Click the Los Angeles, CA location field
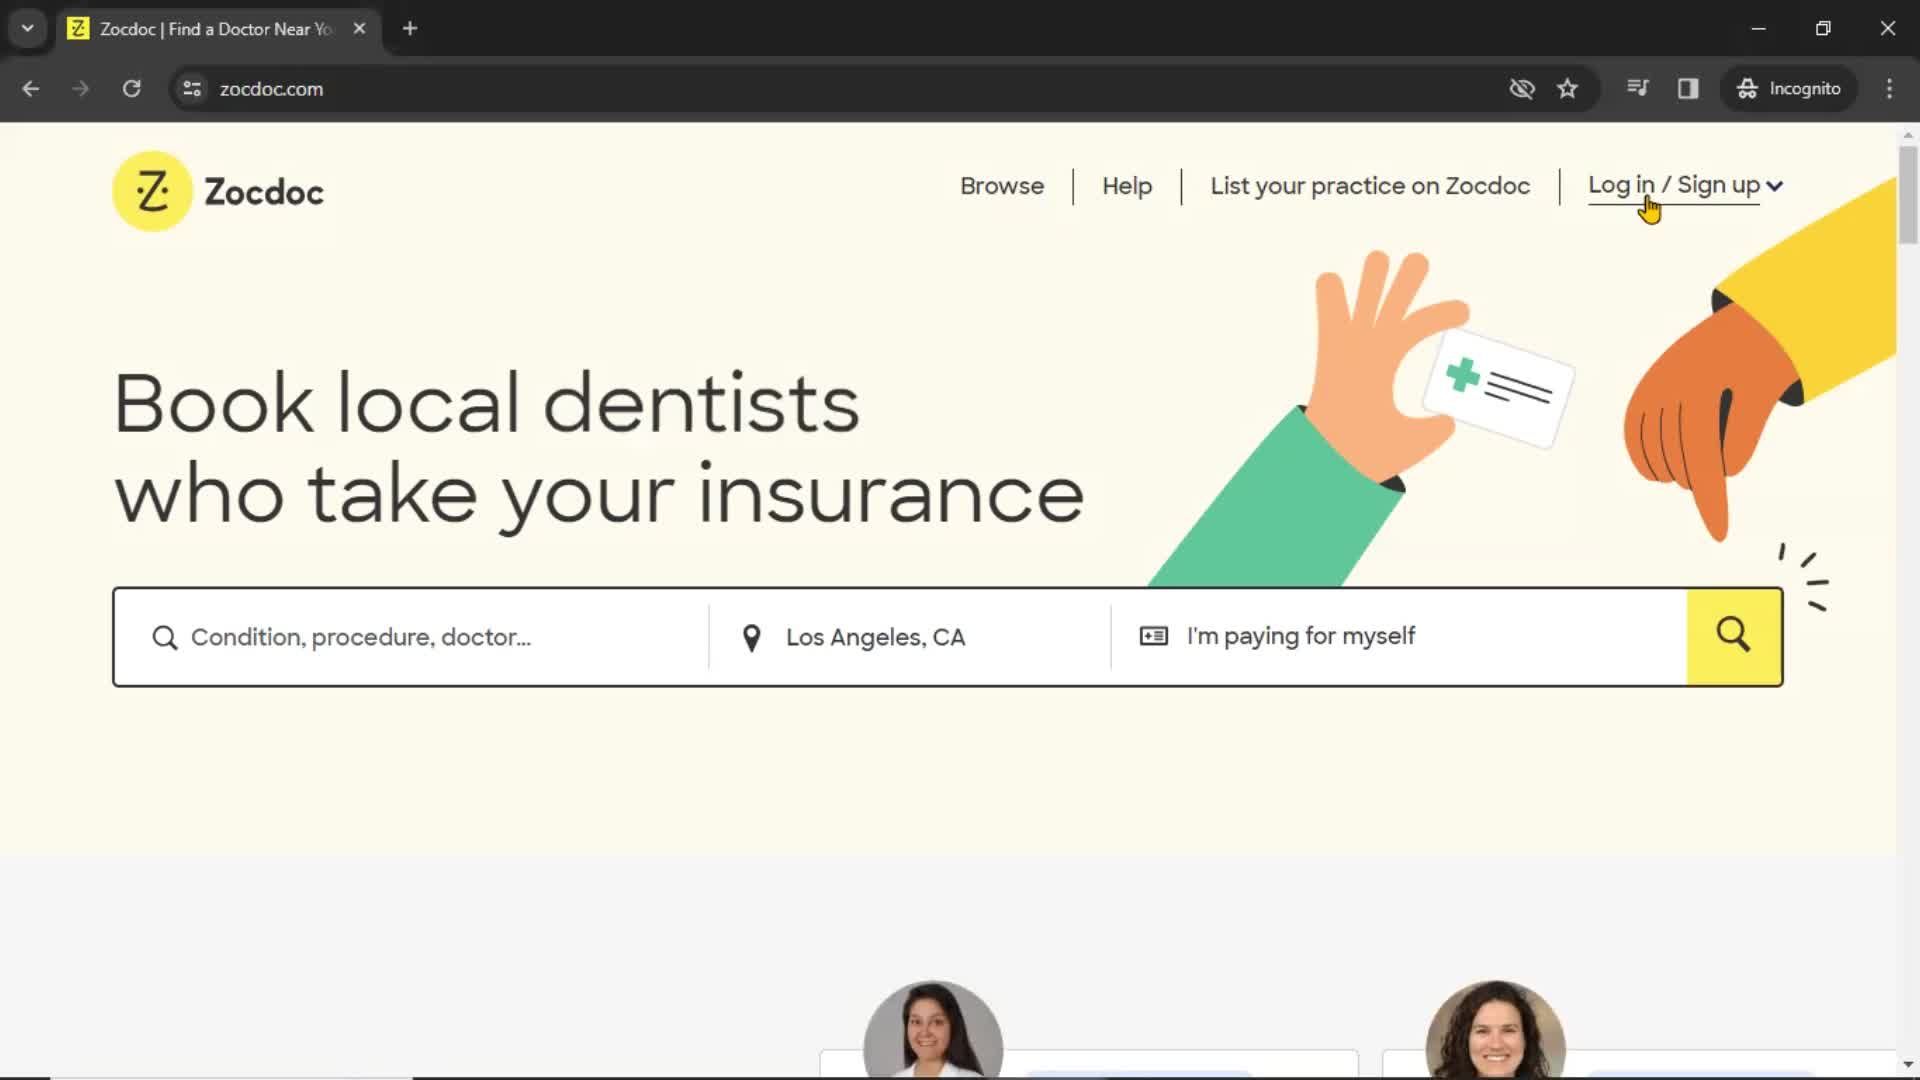The height and width of the screenshot is (1080, 1920). (910, 637)
